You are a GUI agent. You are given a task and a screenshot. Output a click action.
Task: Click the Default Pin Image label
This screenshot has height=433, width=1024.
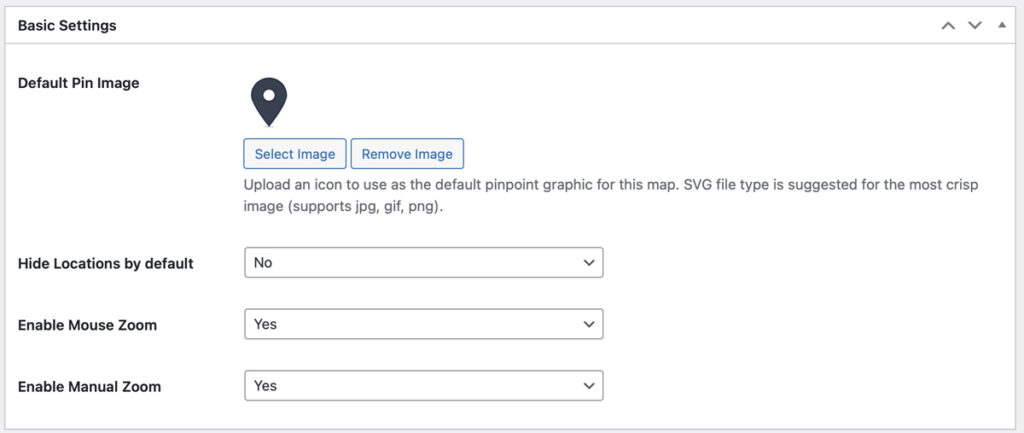point(78,83)
